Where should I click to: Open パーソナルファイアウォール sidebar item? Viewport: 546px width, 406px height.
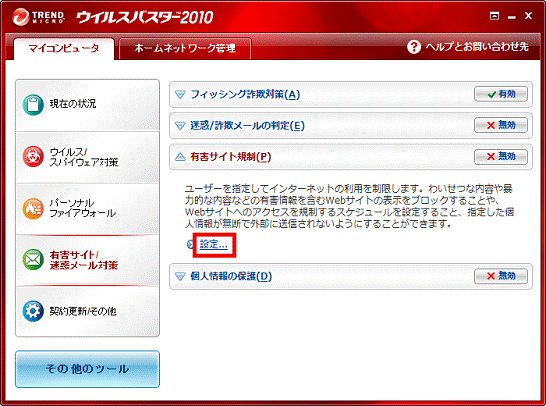click(87, 209)
